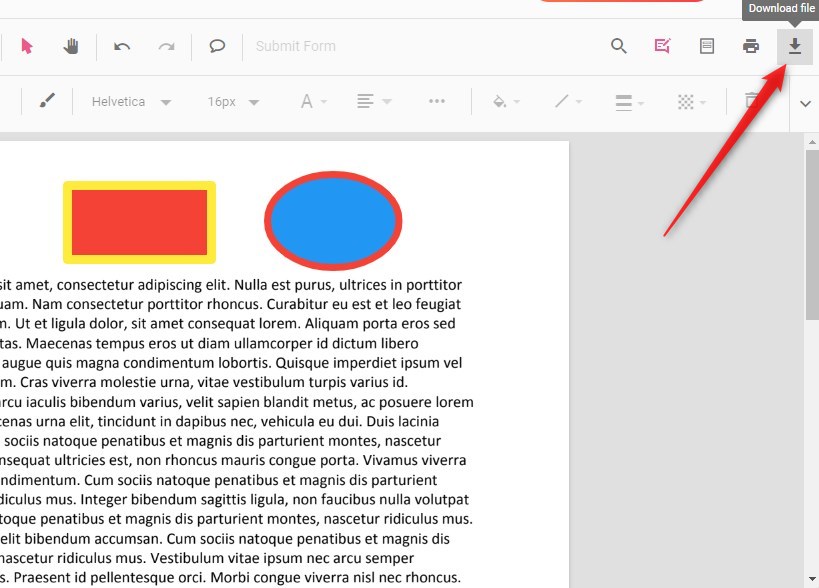Select the arrow selection tool
The image size is (819, 588).
point(27,46)
